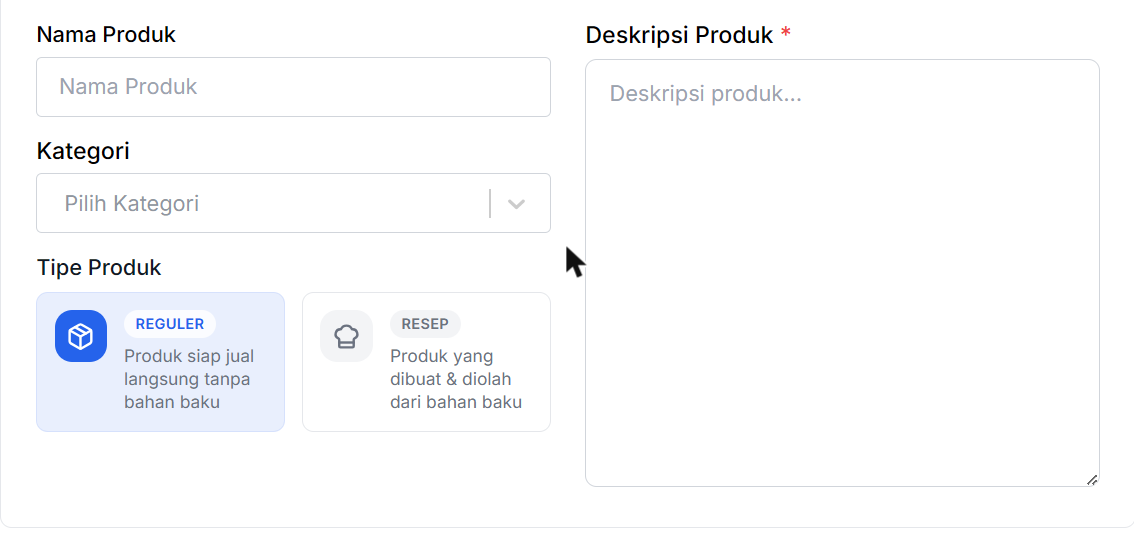Focus the Nama Produk input field
1134x536 pixels.
click(294, 87)
